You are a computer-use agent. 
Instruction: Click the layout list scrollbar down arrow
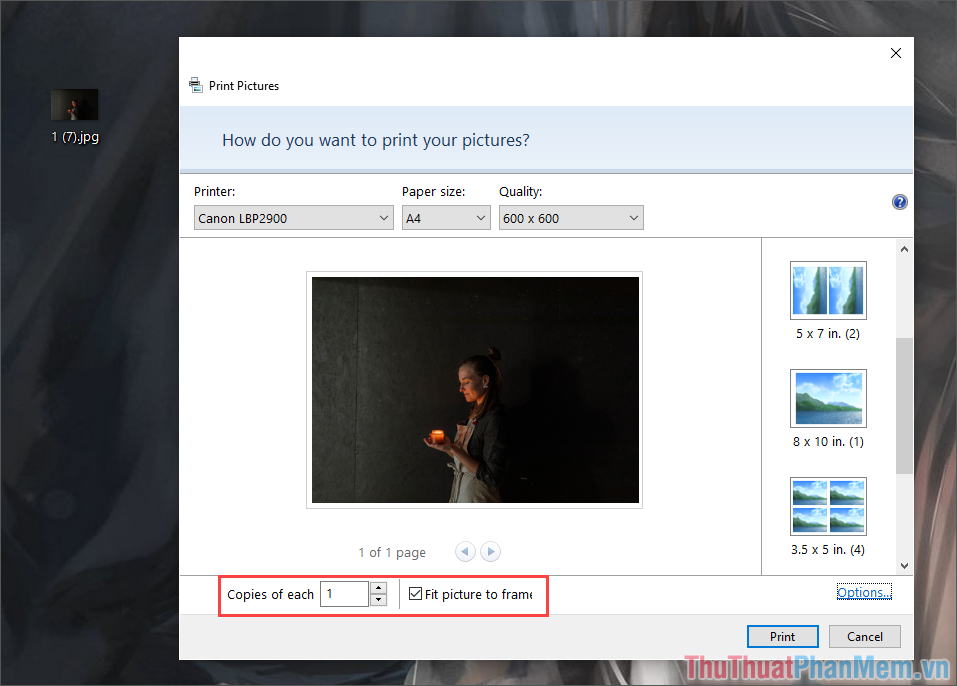pyautogui.click(x=905, y=566)
